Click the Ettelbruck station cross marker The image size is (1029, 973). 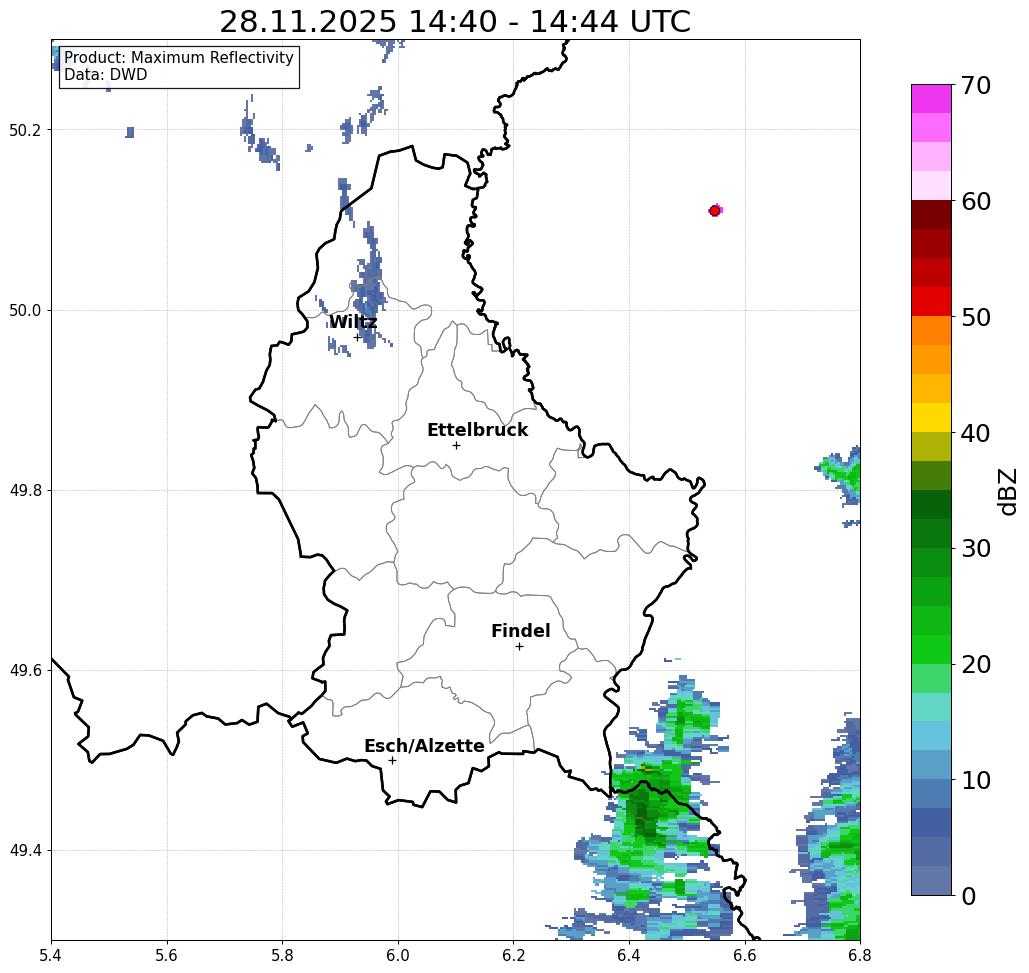pyautogui.click(x=456, y=445)
